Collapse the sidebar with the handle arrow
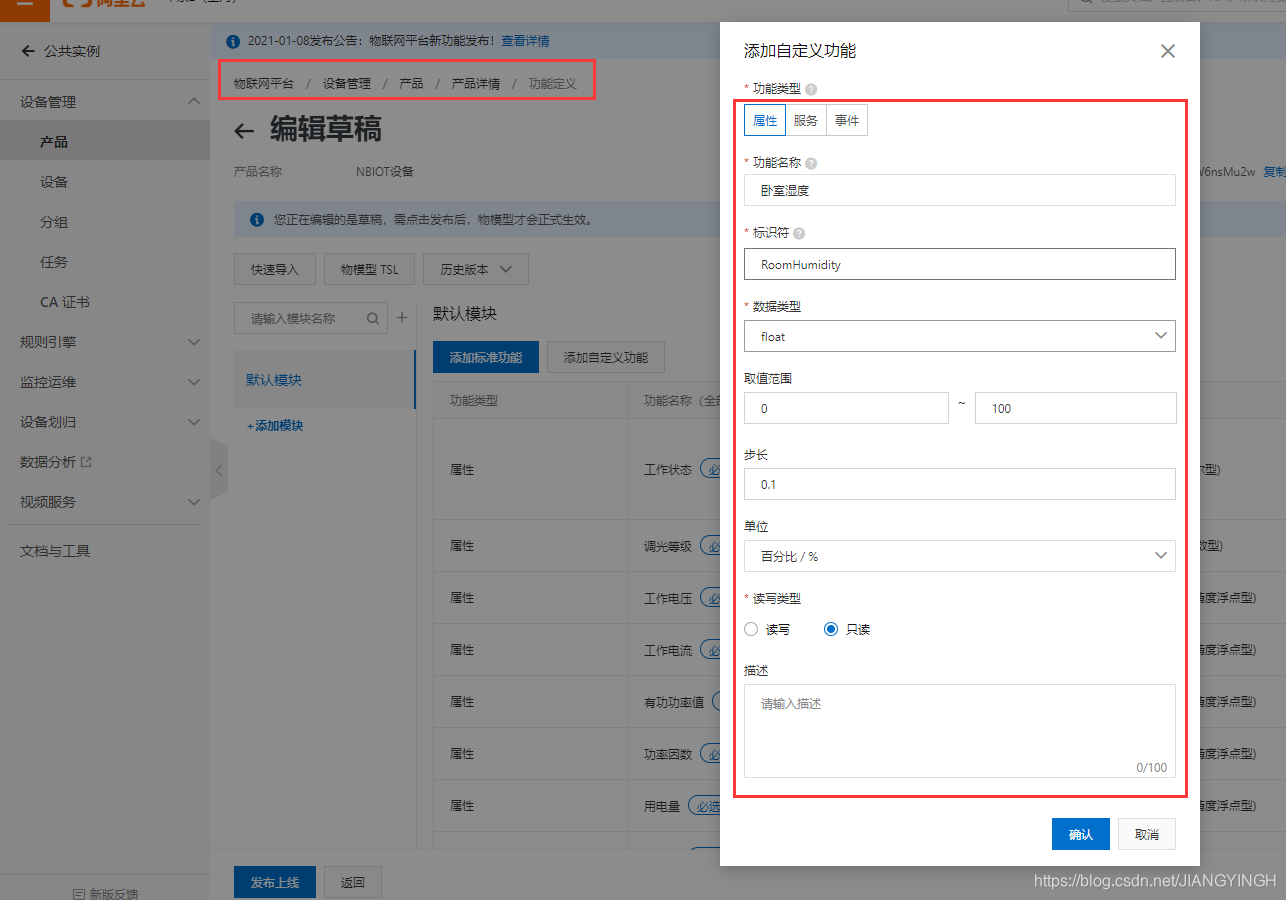The width and height of the screenshot is (1286, 900). pyautogui.click(x=219, y=470)
